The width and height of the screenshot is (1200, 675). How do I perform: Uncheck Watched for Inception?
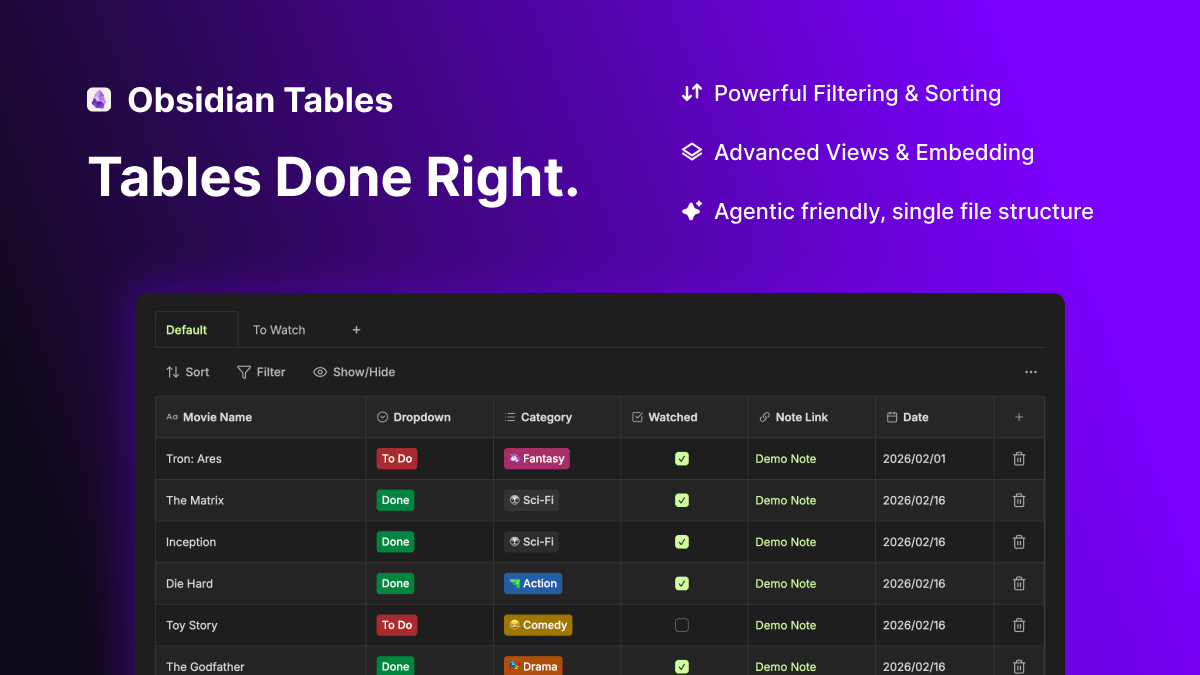(x=682, y=542)
